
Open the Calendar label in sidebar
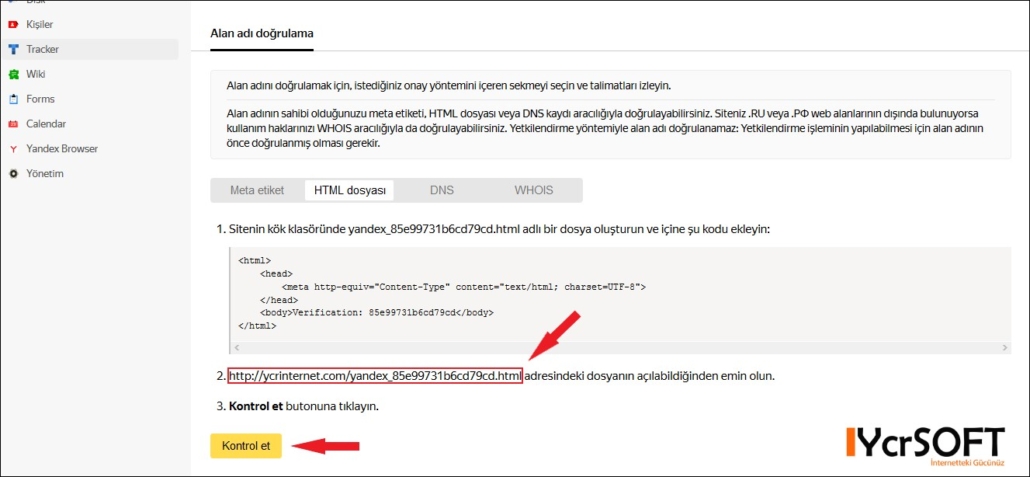click(46, 124)
